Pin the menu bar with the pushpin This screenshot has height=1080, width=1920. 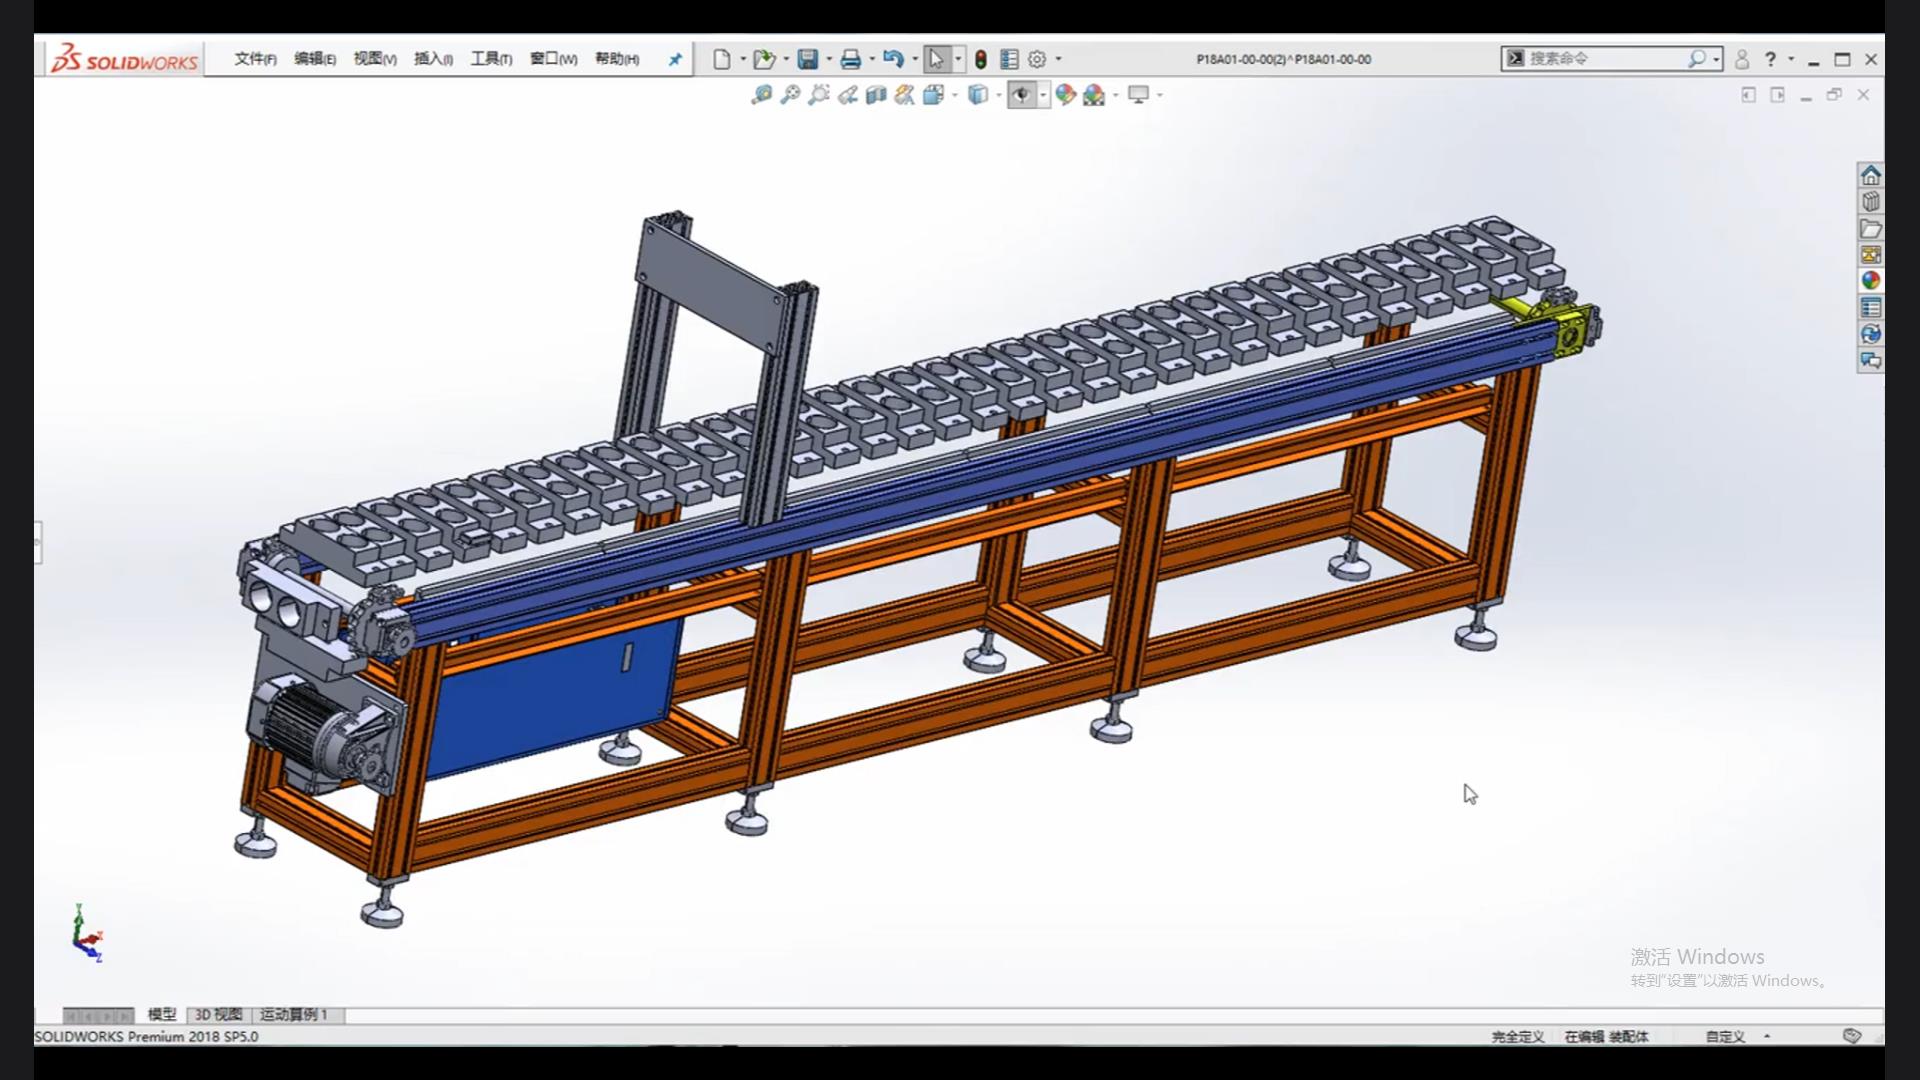tap(675, 60)
